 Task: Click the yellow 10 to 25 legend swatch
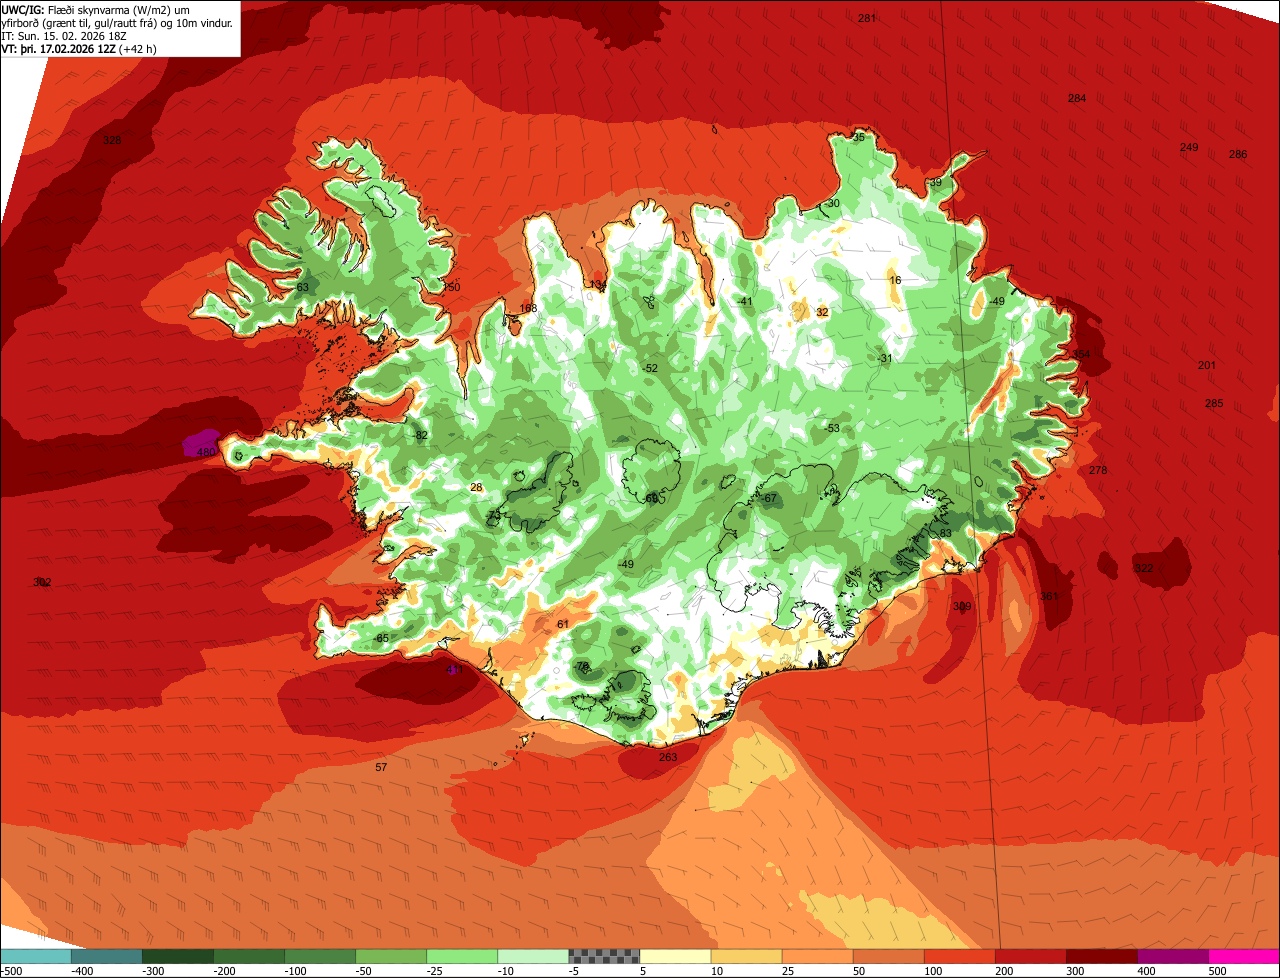(746, 956)
